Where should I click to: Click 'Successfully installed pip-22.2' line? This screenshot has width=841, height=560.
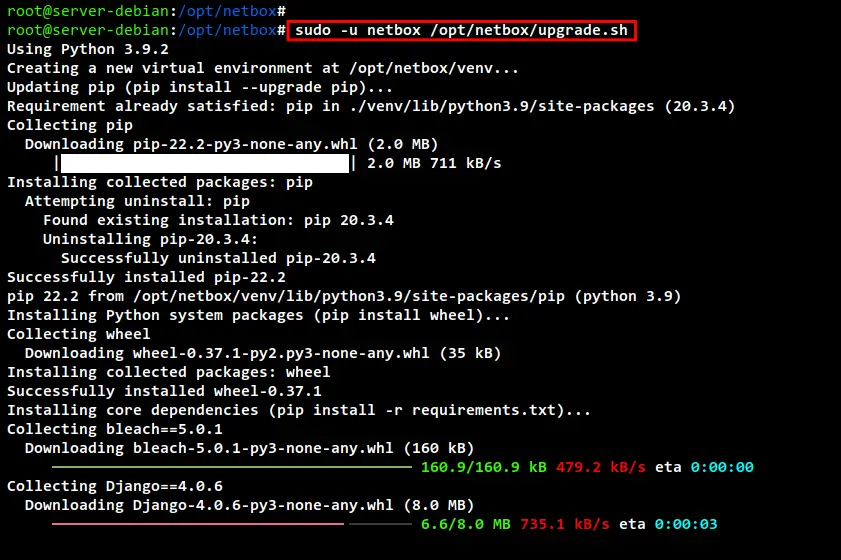point(146,277)
